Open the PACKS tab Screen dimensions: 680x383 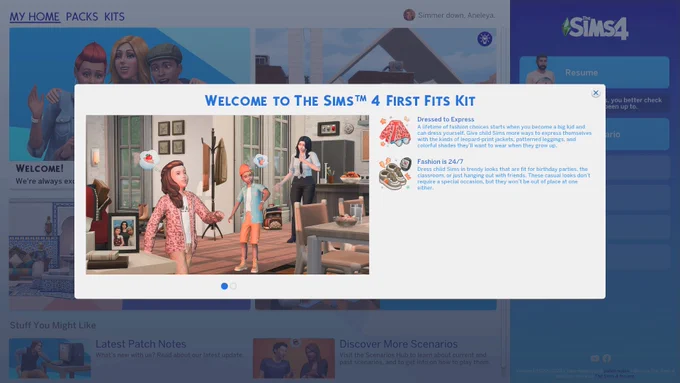coord(82,17)
